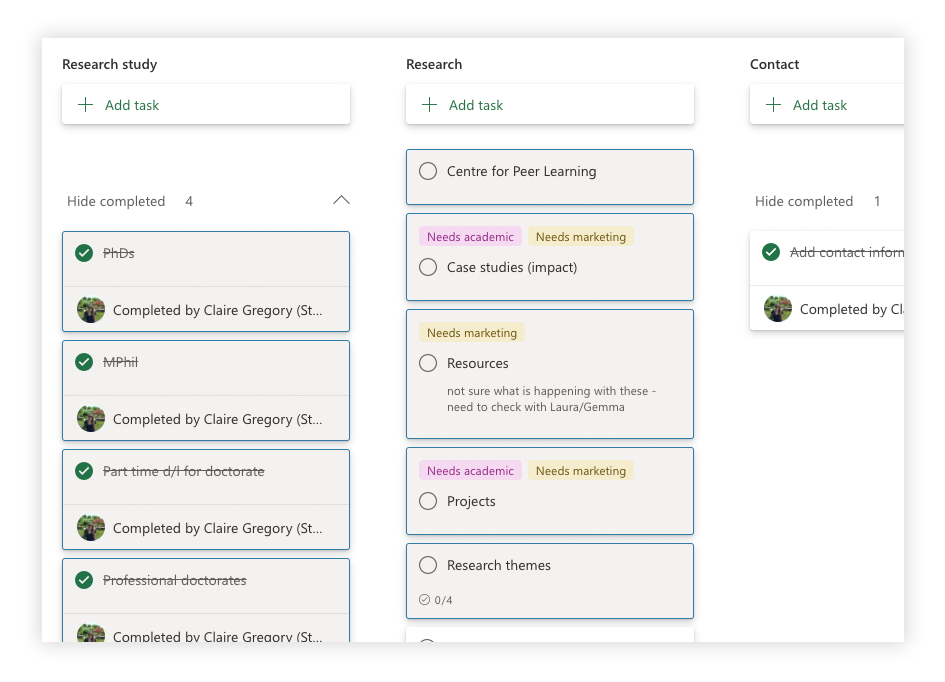Click the plus icon beside Add task in Contact column
This screenshot has height=682, width=945.
(x=774, y=104)
